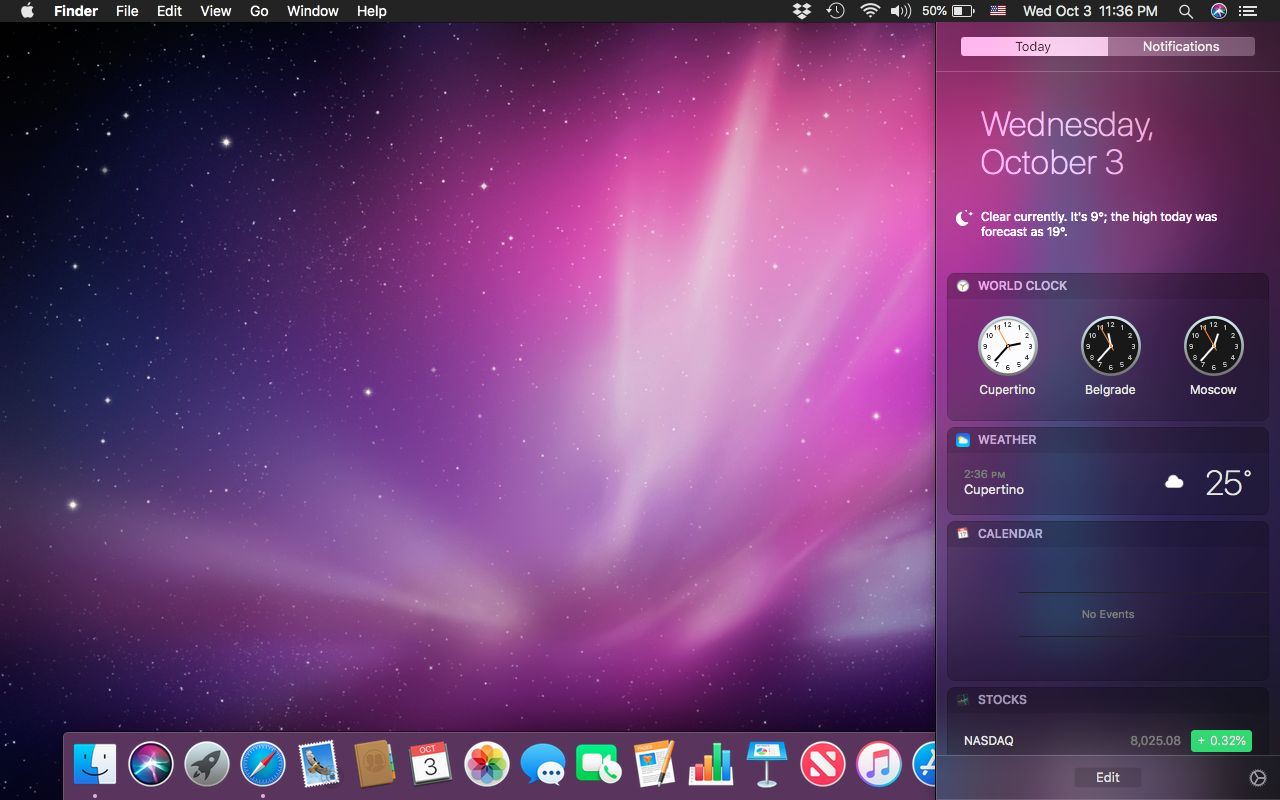
Task: Open Spotlight search magnifier
Action: click(x=1186, y=11)
